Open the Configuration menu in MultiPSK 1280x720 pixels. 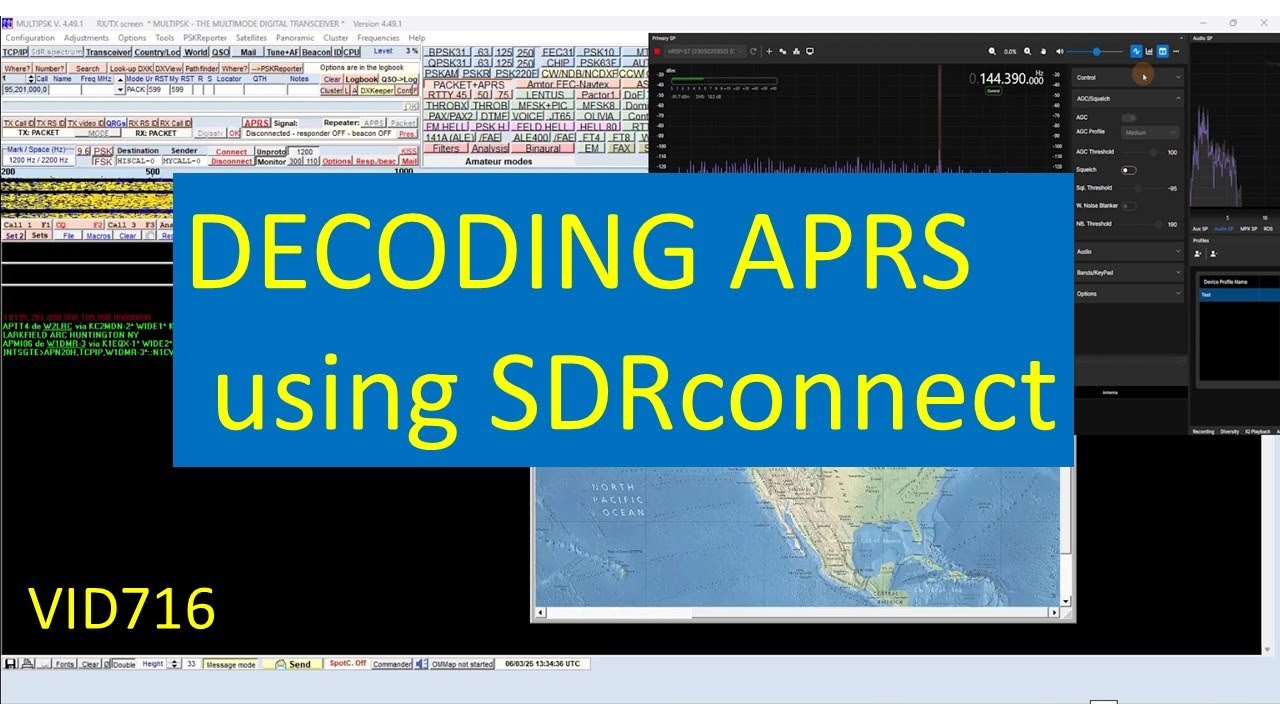(30, 38)
